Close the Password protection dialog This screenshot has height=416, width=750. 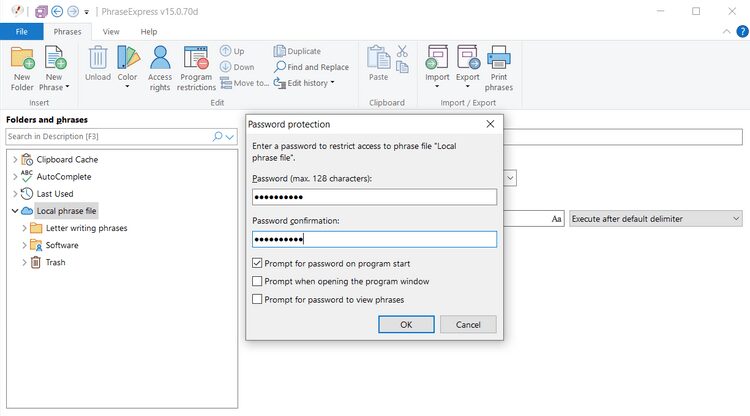coord(490,124)
